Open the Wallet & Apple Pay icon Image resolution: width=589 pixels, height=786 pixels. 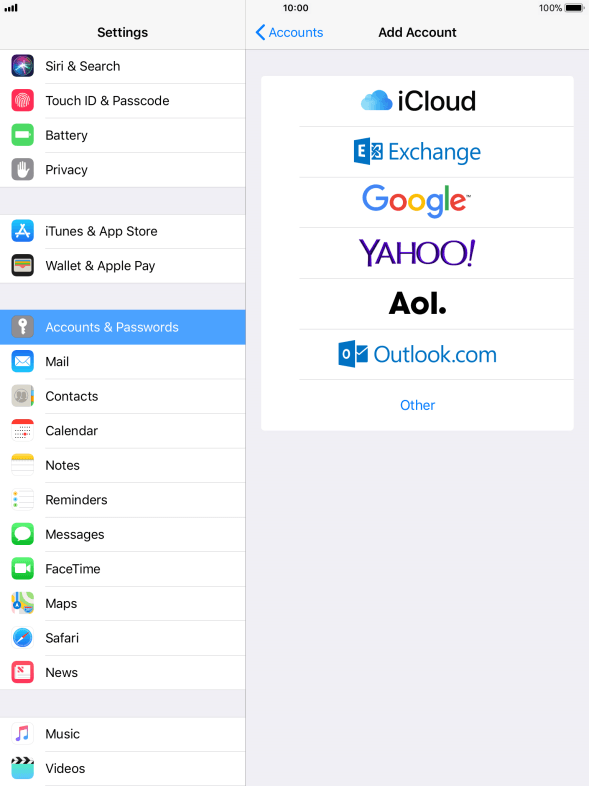point(23,266)
